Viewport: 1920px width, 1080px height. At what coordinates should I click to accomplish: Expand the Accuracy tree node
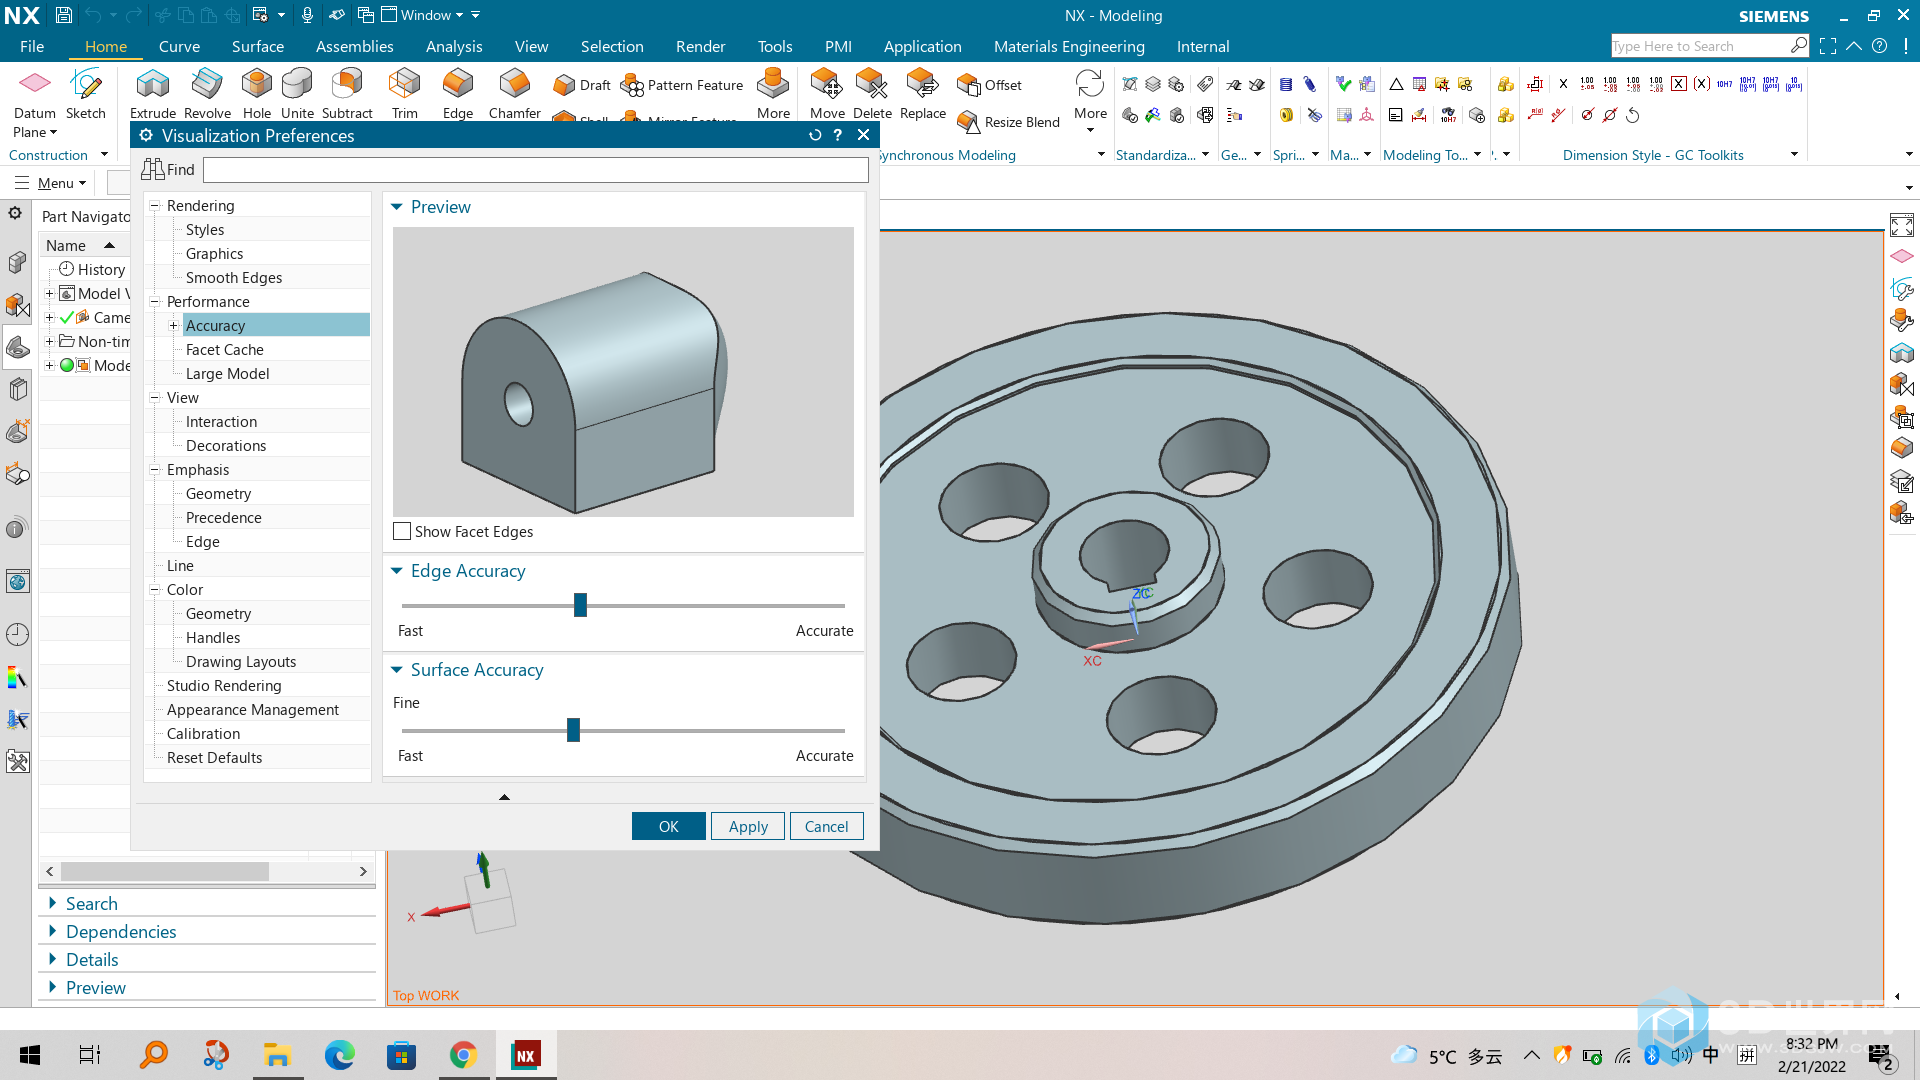click(x=173, y=326)
